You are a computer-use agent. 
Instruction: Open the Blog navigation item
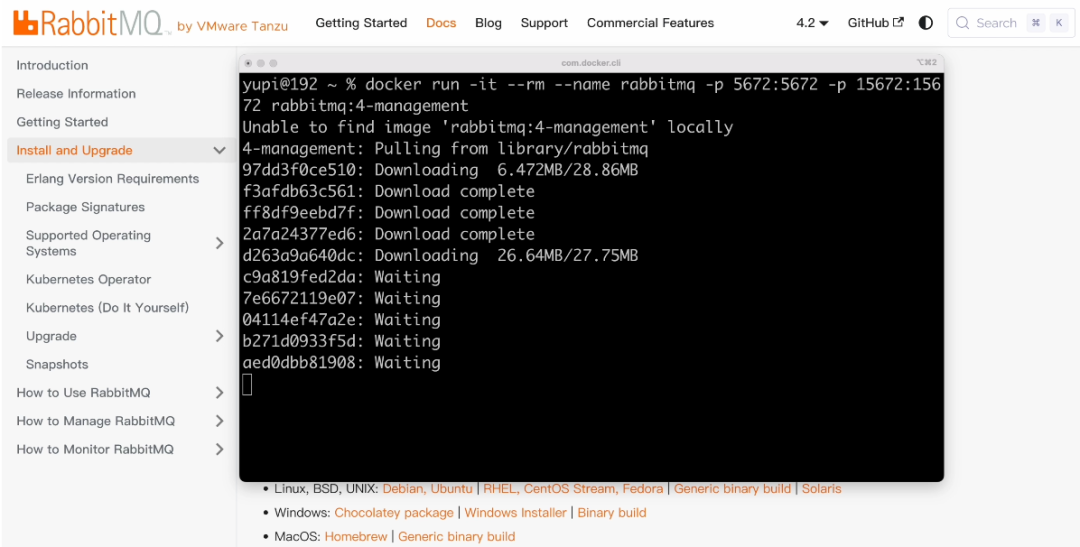[x=488, y=23]
